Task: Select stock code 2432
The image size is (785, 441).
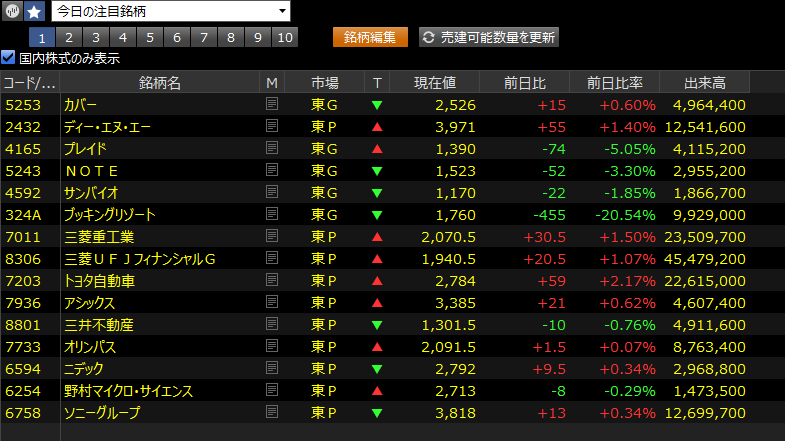Action: (23, 127)
